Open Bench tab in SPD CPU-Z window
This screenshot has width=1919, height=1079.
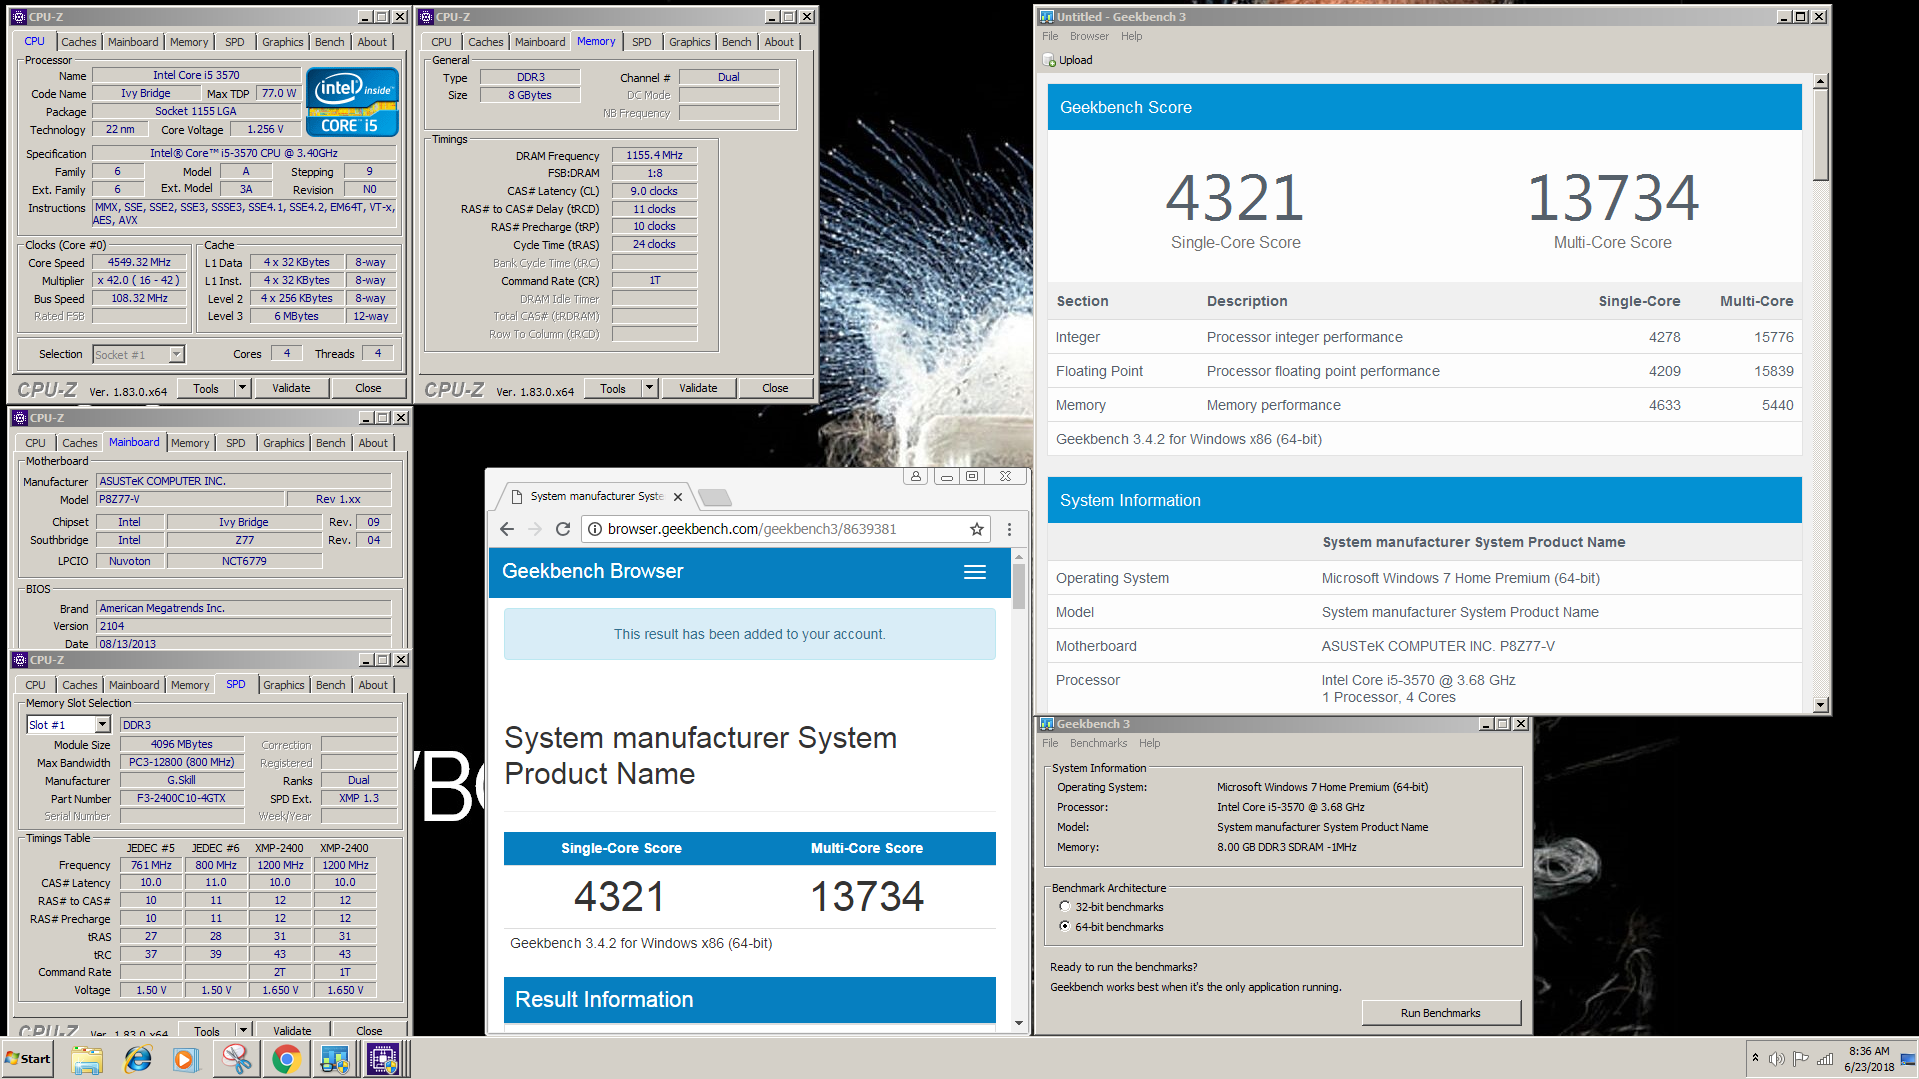click(x=331, y=685)
